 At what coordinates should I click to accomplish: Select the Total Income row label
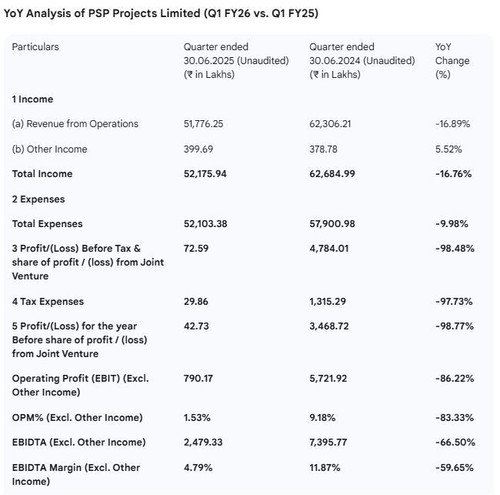click(42, 174)
